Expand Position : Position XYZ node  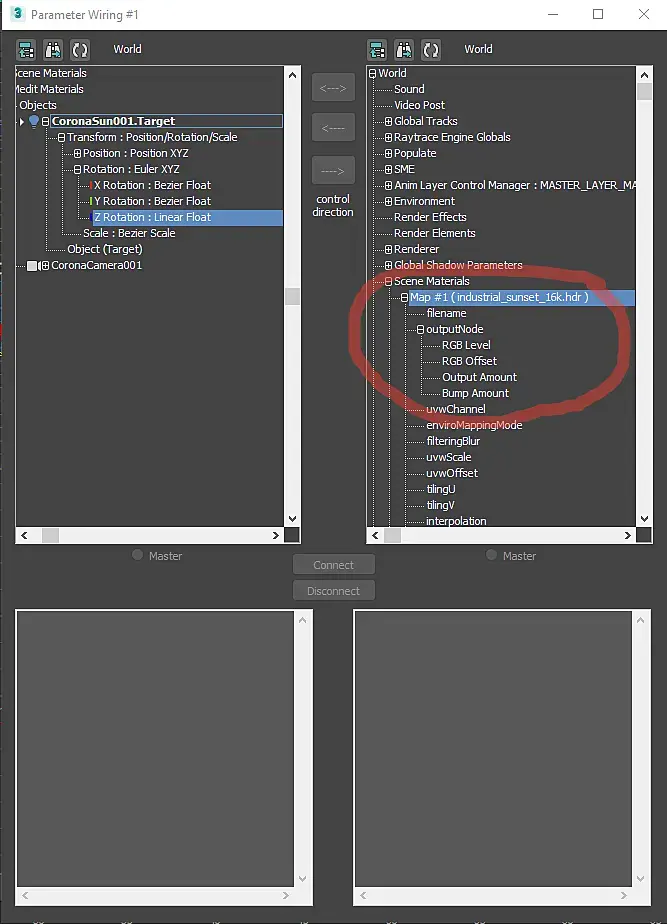pos(77,153)
